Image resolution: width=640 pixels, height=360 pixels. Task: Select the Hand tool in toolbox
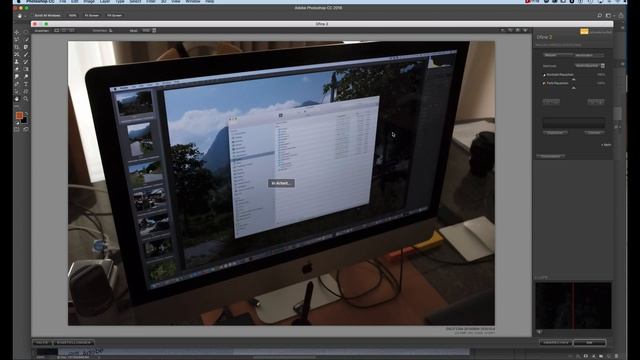17,99
